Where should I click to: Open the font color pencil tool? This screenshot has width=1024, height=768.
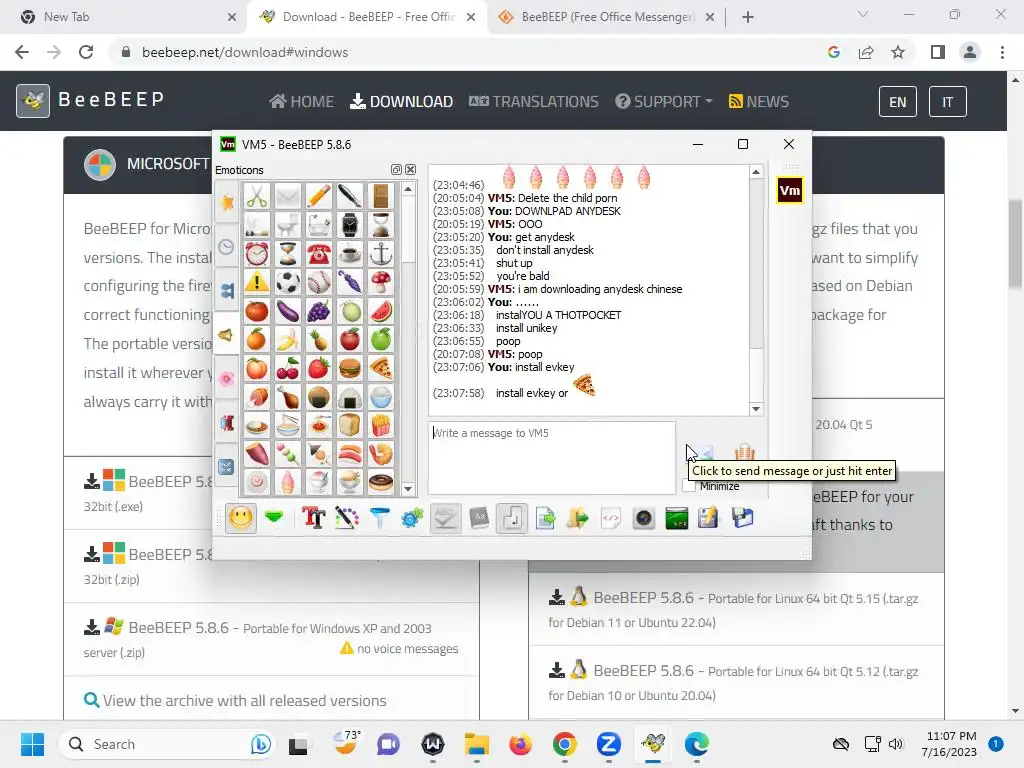[347, 519]
